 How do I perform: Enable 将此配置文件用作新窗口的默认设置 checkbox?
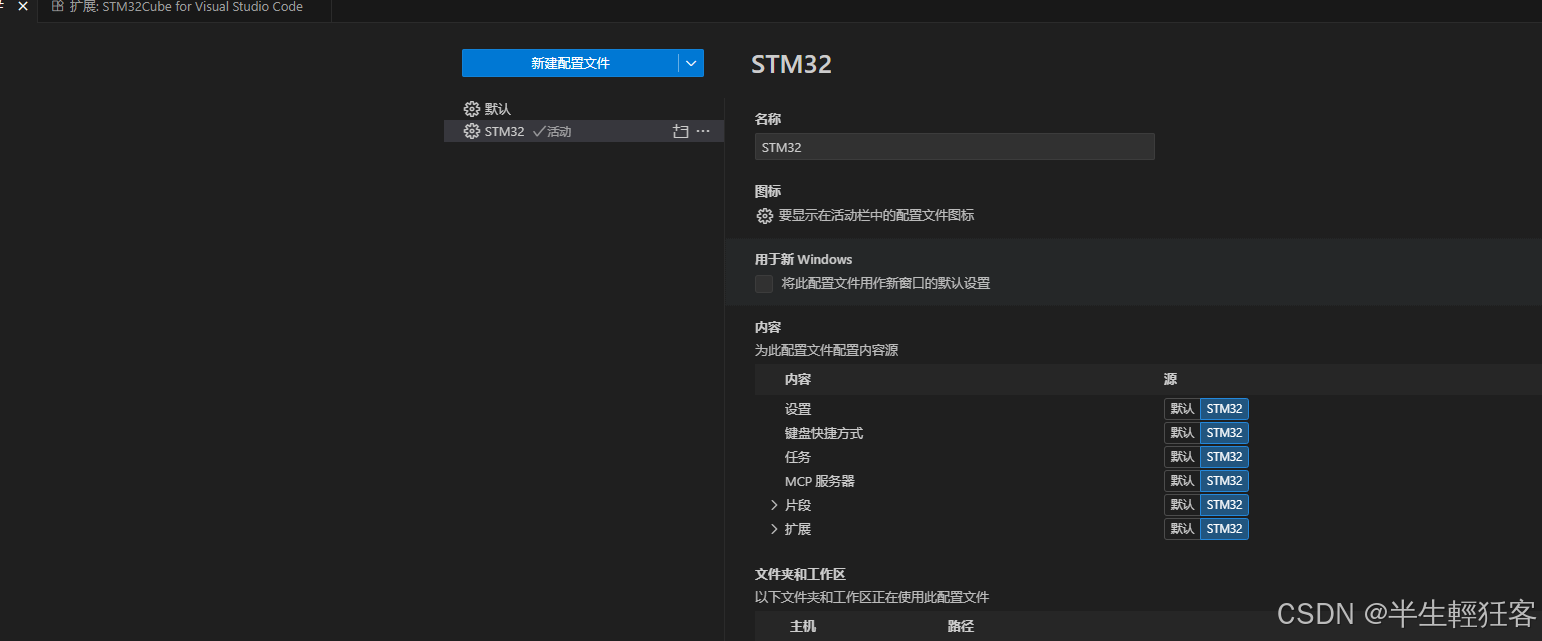coord(763,283)
